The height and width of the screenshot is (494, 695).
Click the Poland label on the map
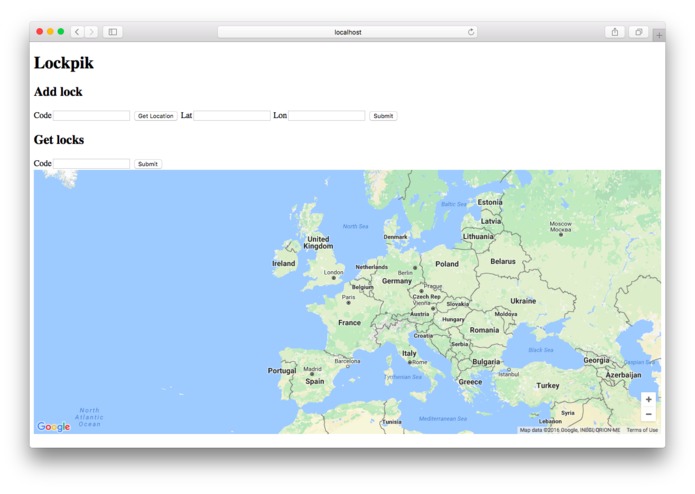pyautogui.click(x=447, y=264)
